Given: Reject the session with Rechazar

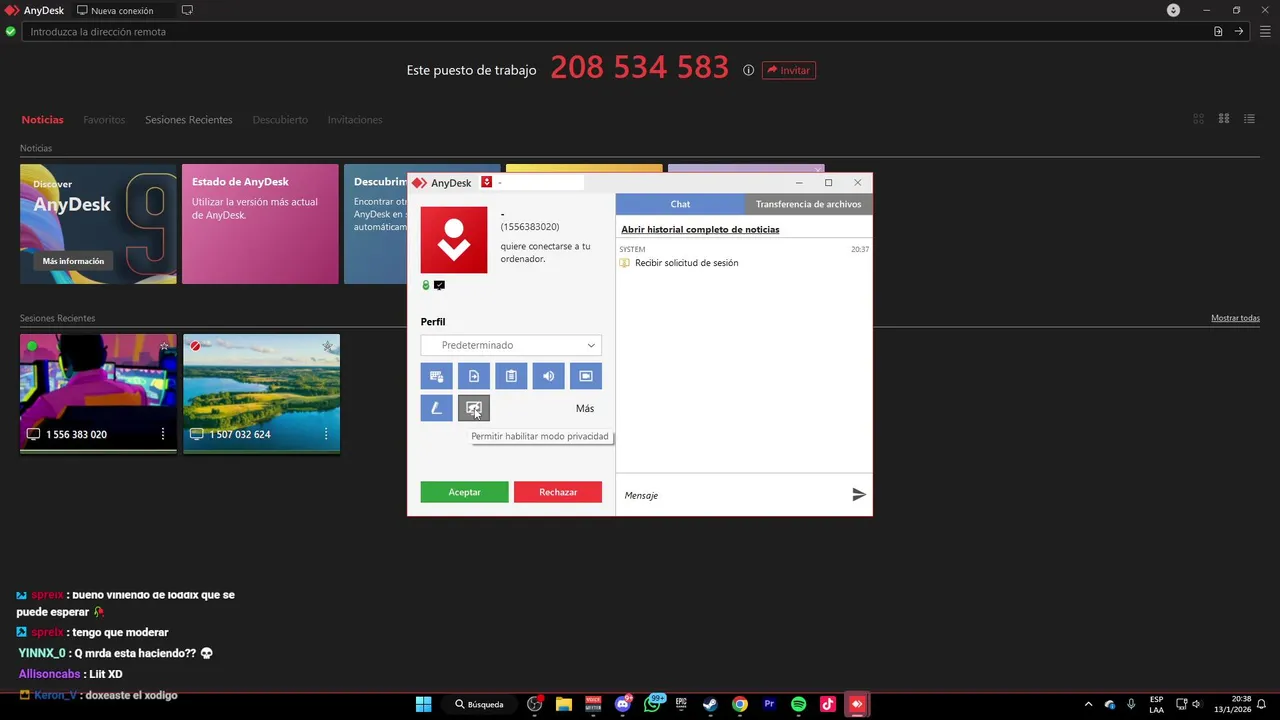Looking at the screenshot, I should [x=558, y=492].
